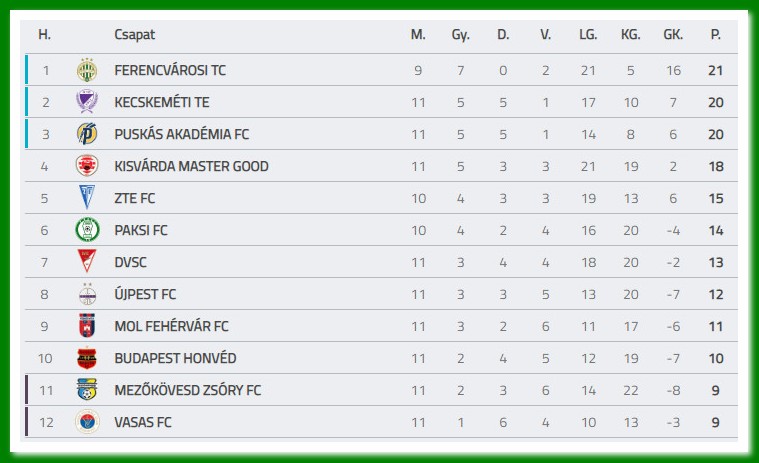759x463 pixels.
Task: Click the GK. goal difference column header
Action: [673, 34]
